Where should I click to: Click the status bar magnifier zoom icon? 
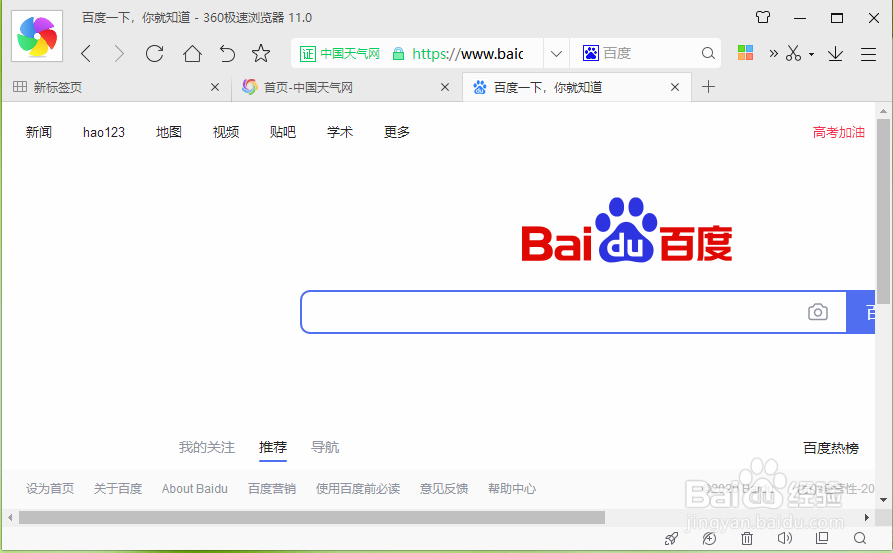860,538
